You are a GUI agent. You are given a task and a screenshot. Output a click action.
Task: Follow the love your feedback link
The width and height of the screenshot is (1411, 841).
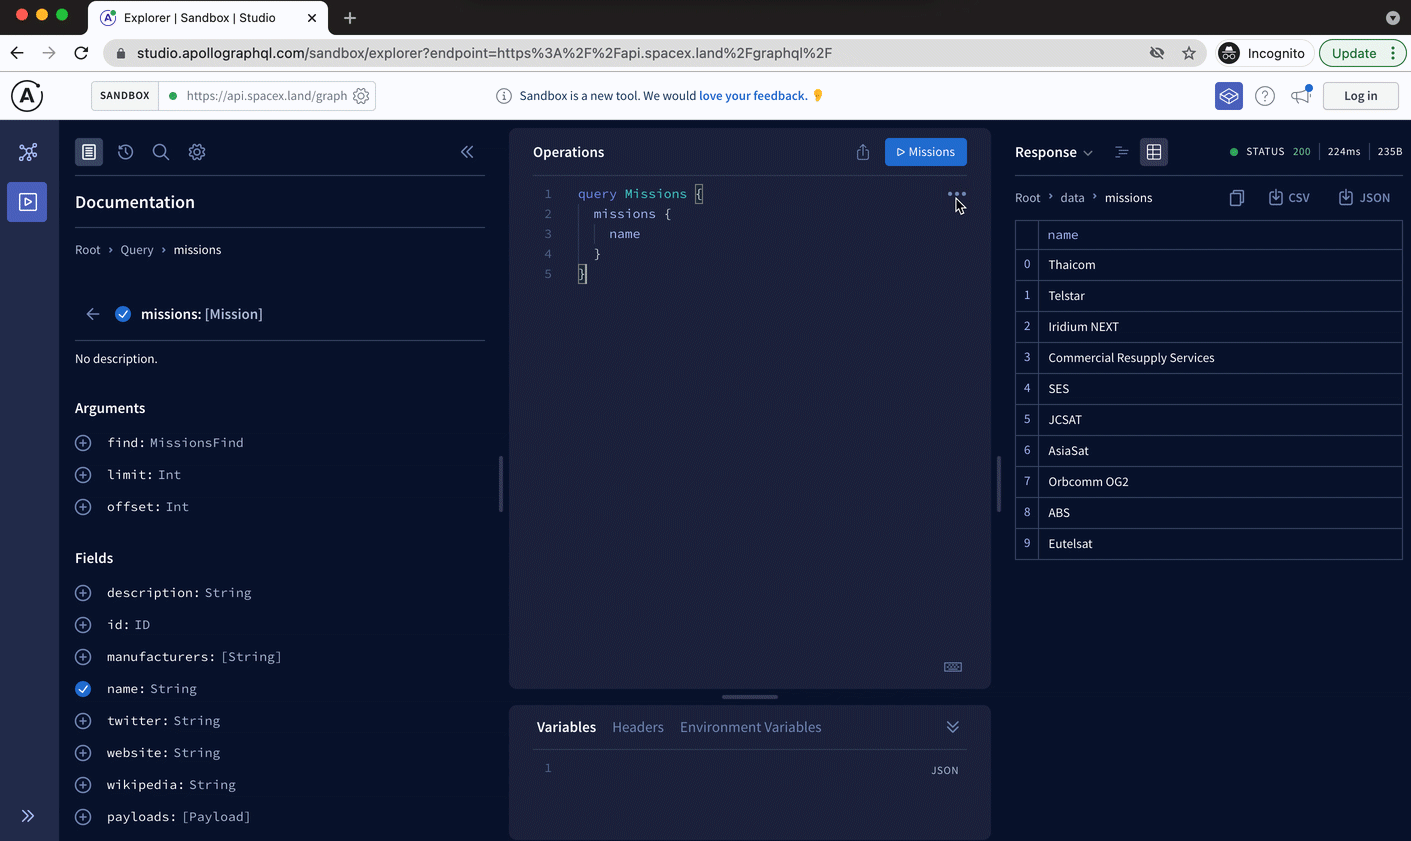coord(753,96)
